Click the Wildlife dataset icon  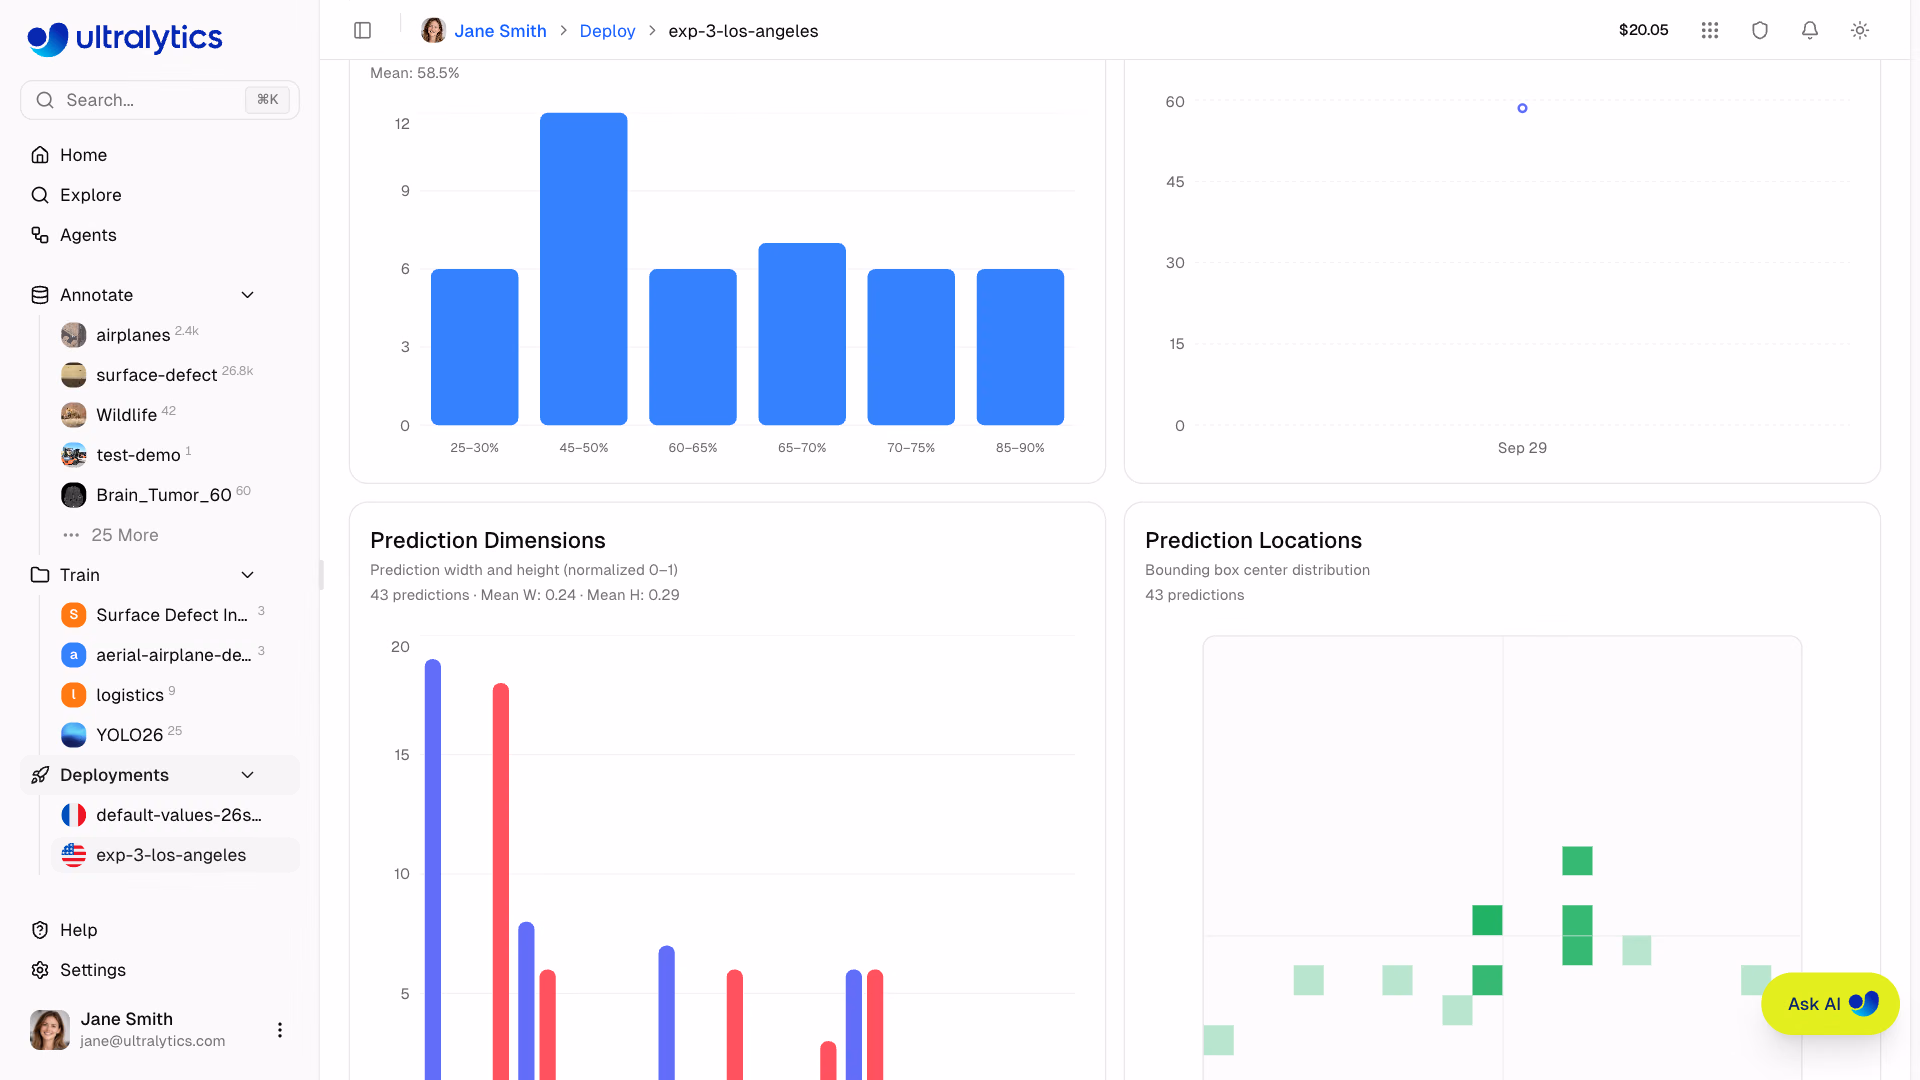coord(74,415)
